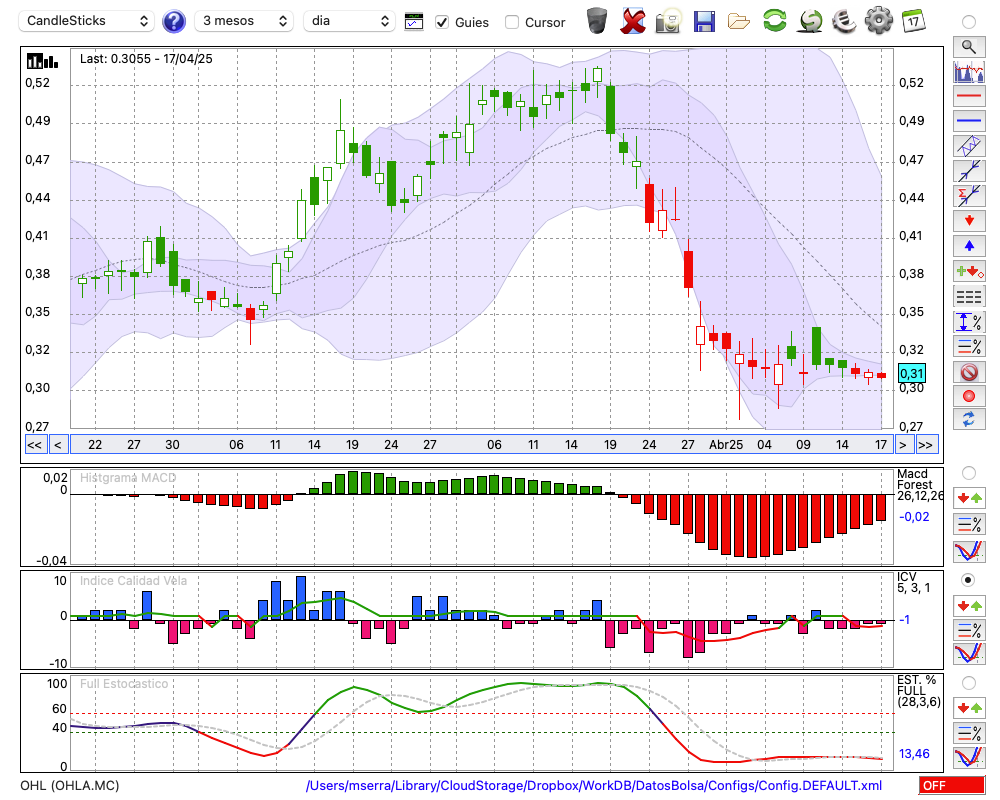Click the cyan 0,31 current price marker
Image resolution: width=1000 pixels, height=800 pixels.
(911, 373)
